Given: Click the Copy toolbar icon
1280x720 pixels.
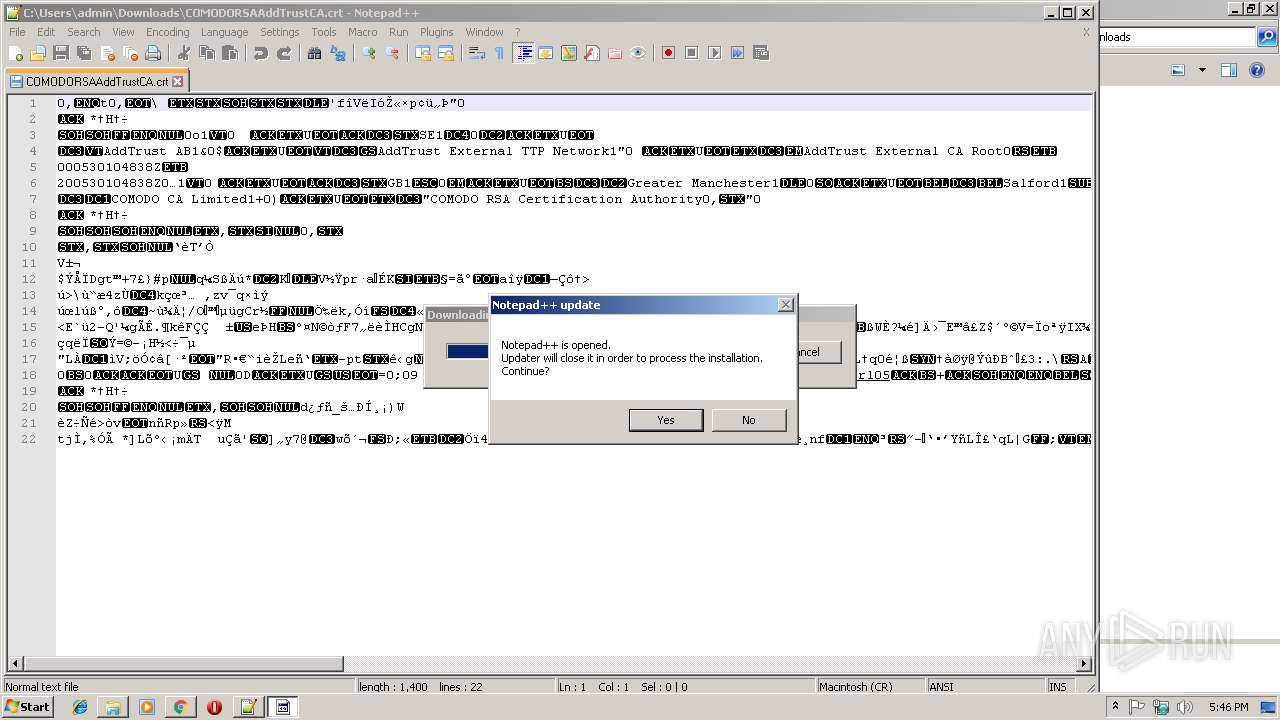Looking at the screenshot, I should (206, 53).
